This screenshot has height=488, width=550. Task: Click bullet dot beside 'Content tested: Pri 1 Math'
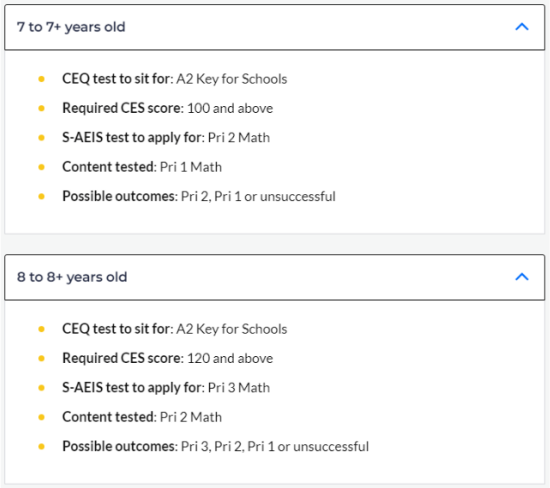41,167
